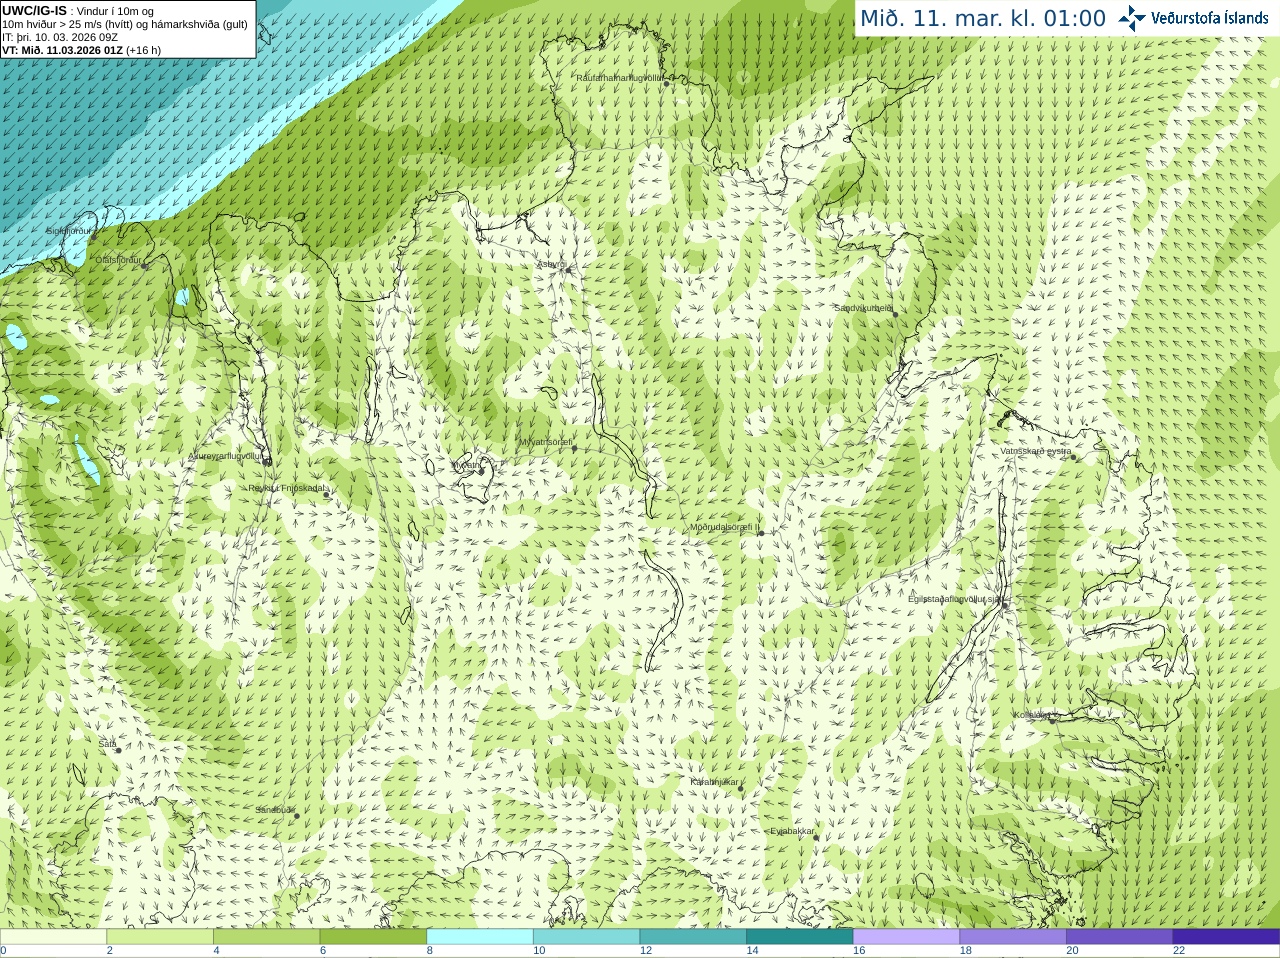This screenshot has height=958, width=1280.
Task: Click the Vatnsskarð eystra station label
Action: click(x=1036, y=451)
